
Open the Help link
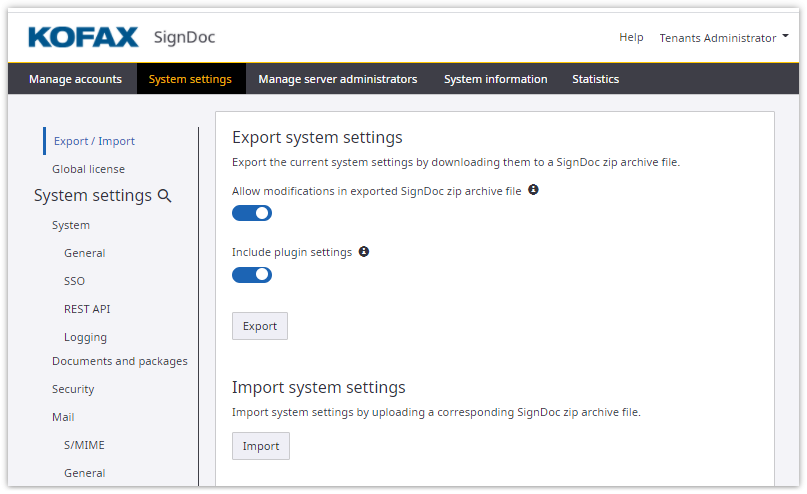pyautogui.click(x=631, y=38)
